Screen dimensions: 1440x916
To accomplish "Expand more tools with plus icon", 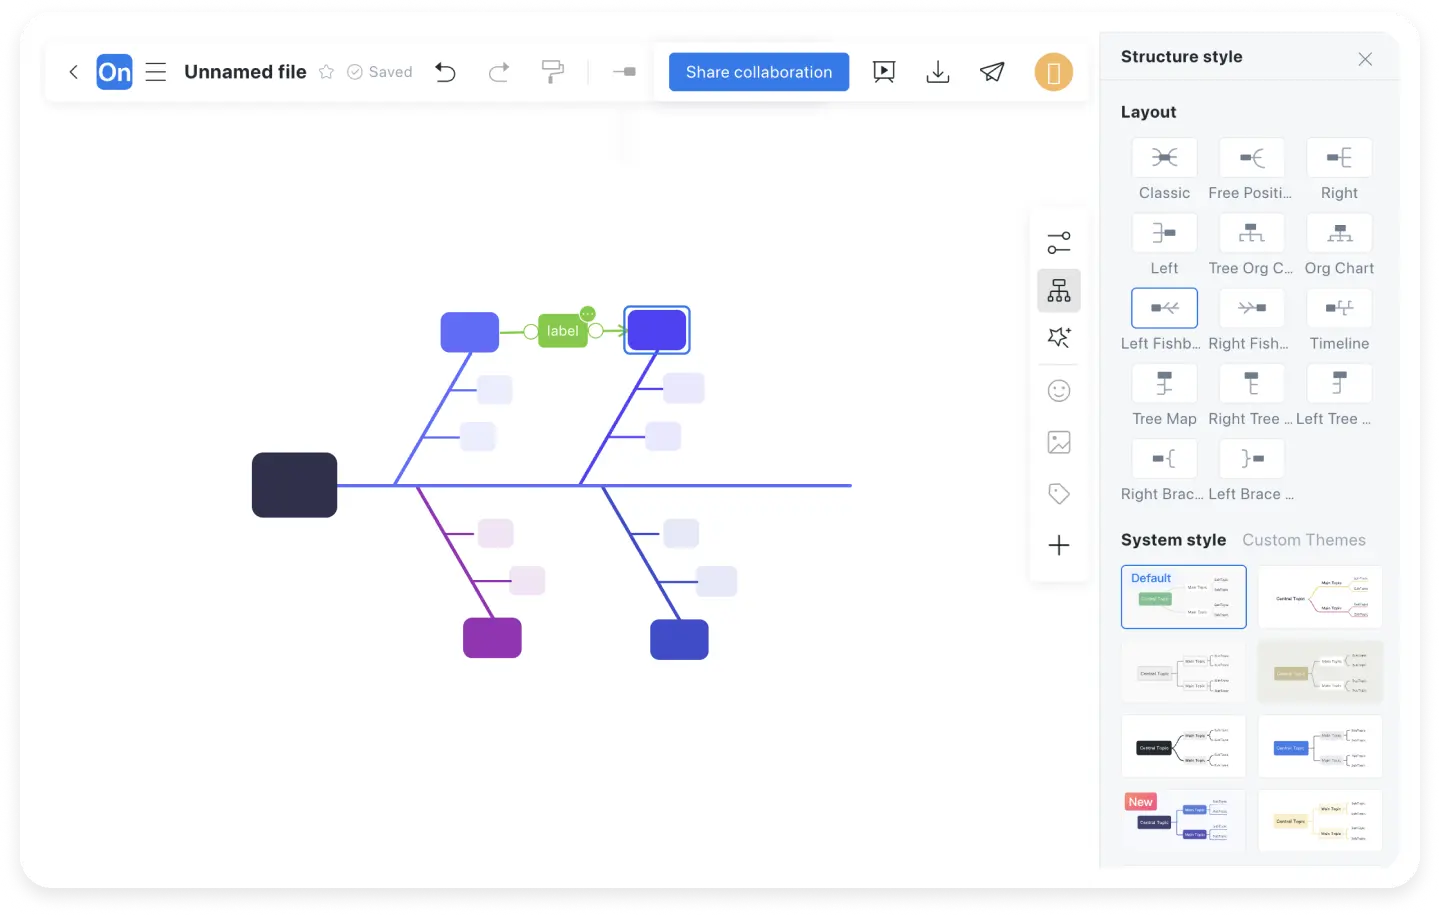I will coord(1058,545).
